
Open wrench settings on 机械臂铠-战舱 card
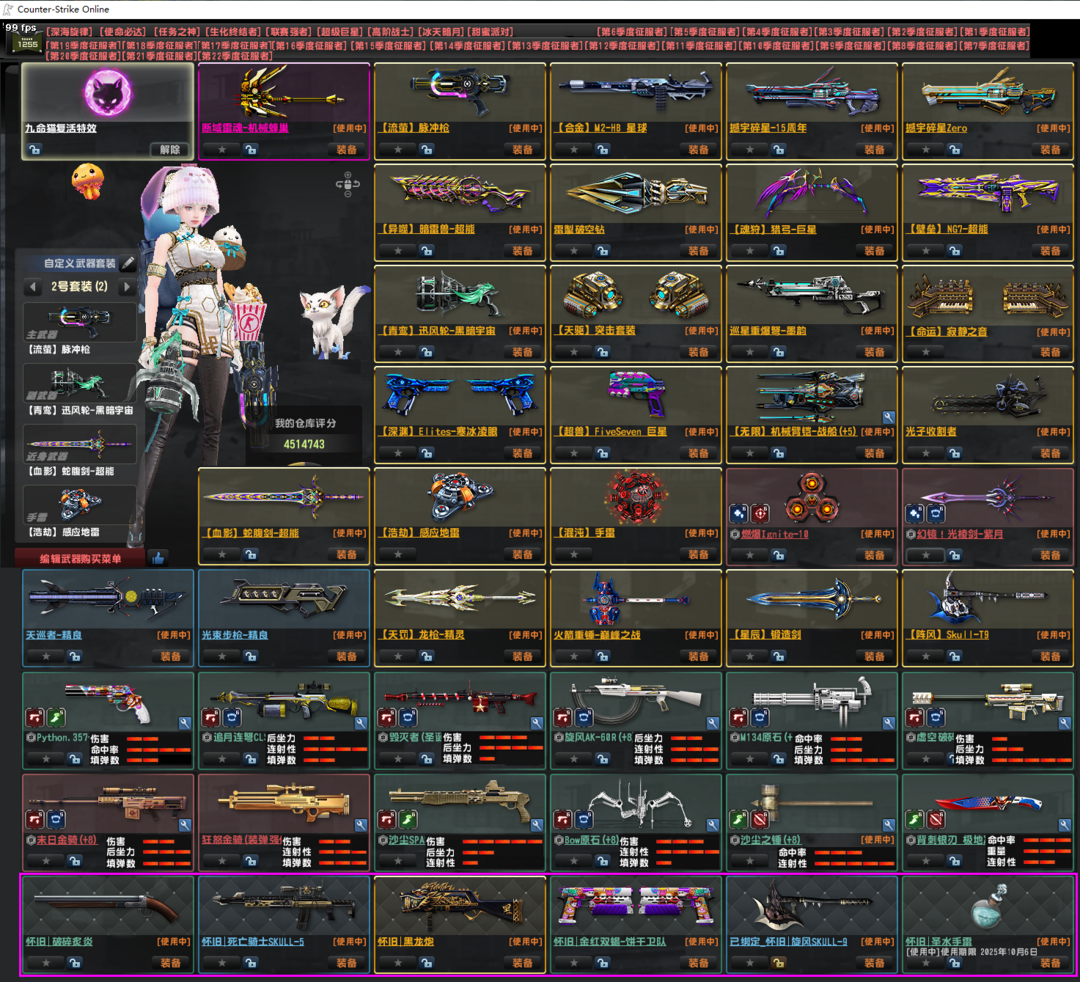click(x=889, y=417)
